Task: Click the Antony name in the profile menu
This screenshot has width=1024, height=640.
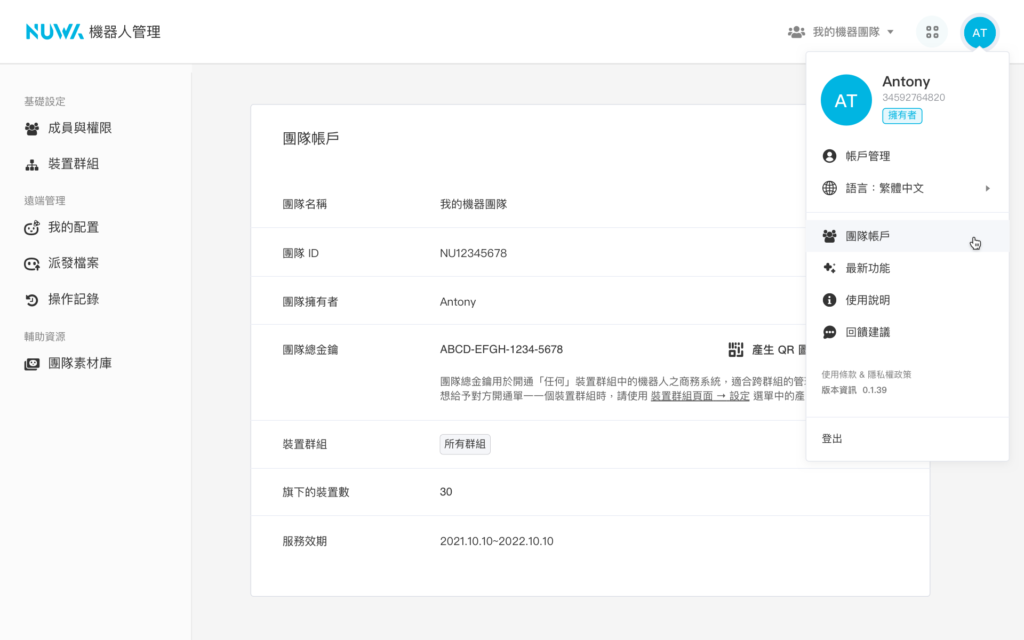Action: pos(906,82)
